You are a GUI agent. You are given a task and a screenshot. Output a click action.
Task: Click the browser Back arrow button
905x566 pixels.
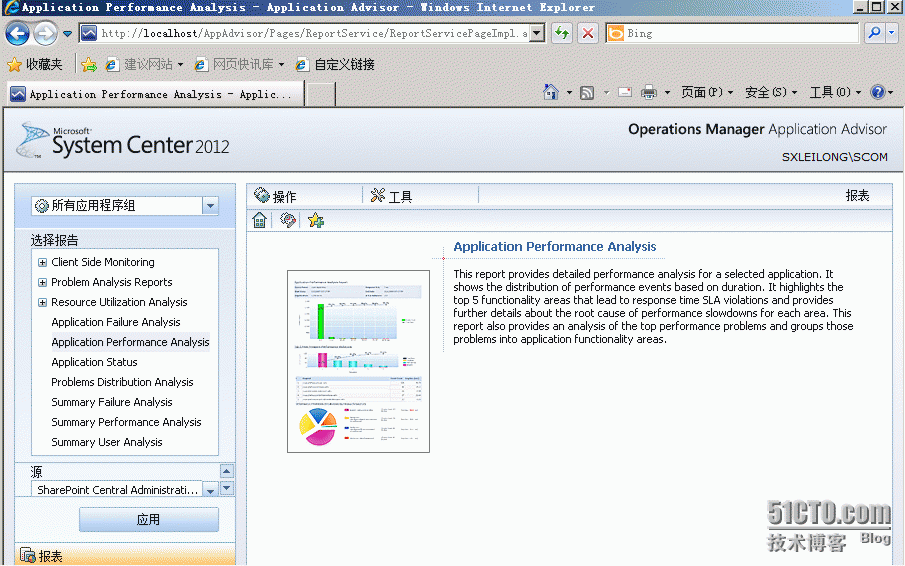click(17, 33)
